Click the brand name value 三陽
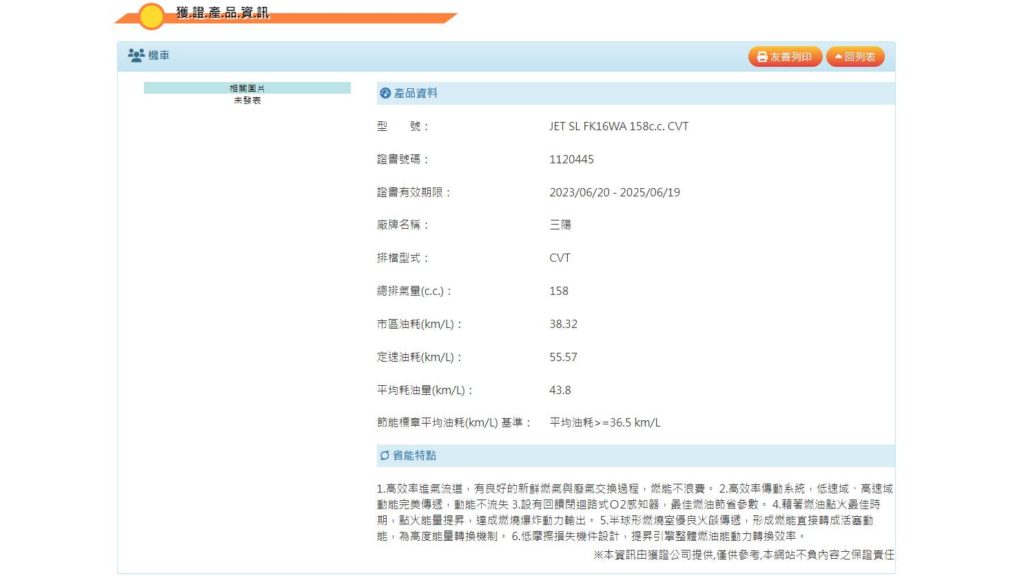Screen dimensions: 1024x576 (560, 225)
